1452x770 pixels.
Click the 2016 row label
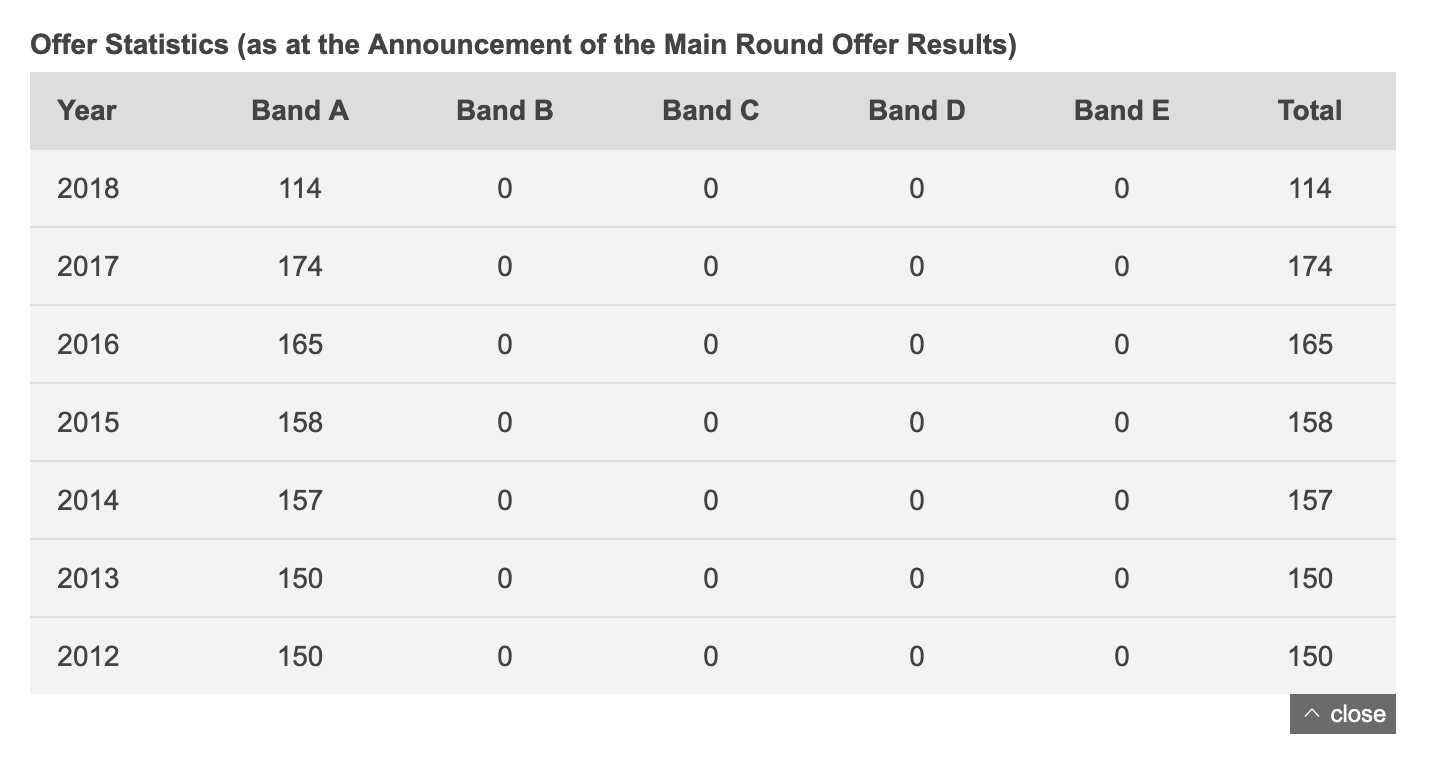(88, 344)
